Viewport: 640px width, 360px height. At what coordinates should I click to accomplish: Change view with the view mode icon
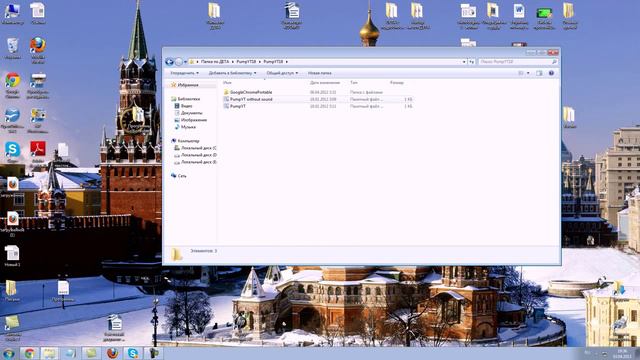tap(521, 73)
